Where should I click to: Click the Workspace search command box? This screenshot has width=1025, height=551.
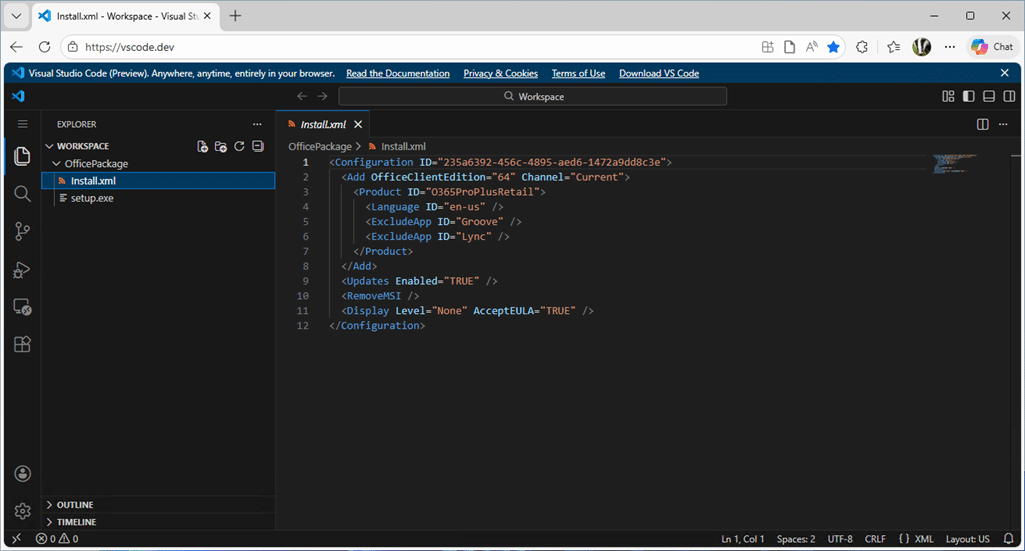[x=532, y=97]
